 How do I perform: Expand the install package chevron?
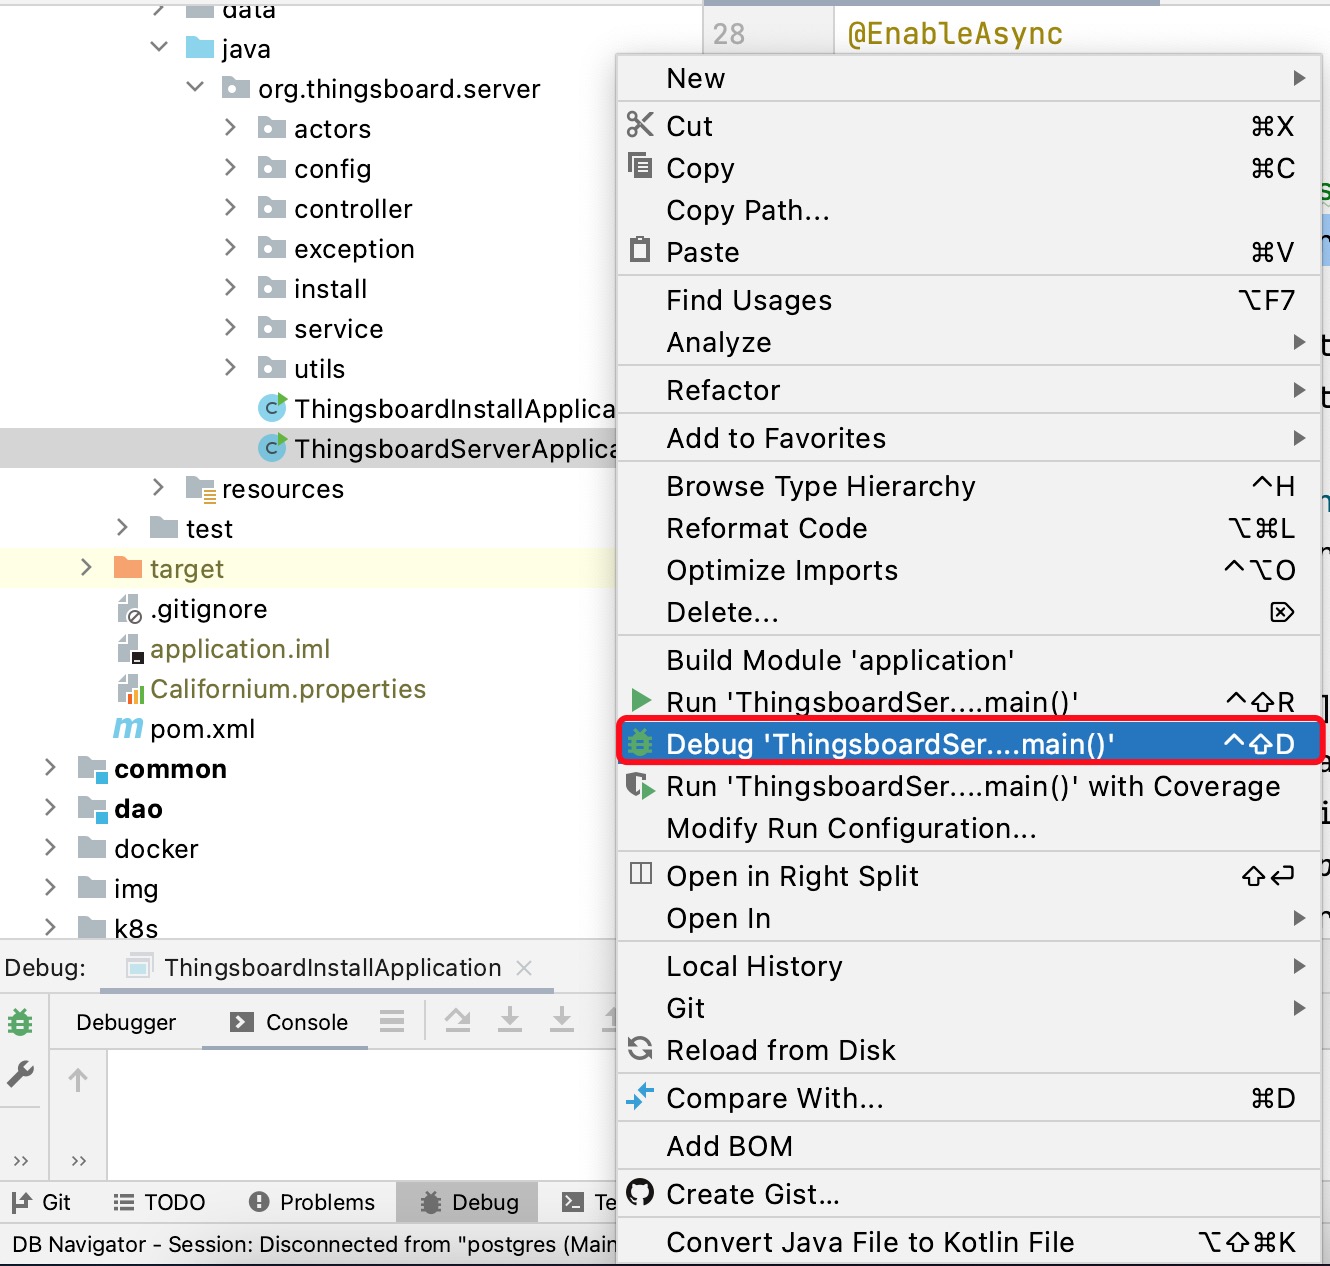[231, 287]
